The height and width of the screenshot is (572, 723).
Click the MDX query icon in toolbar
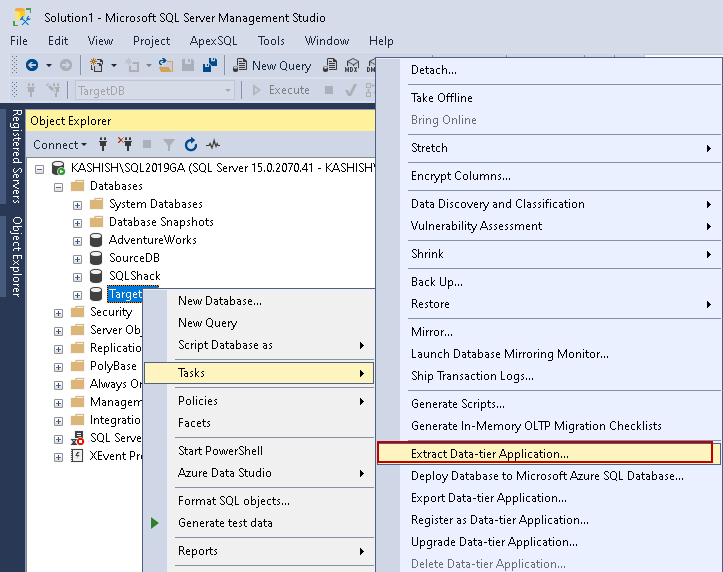point(352,65)
